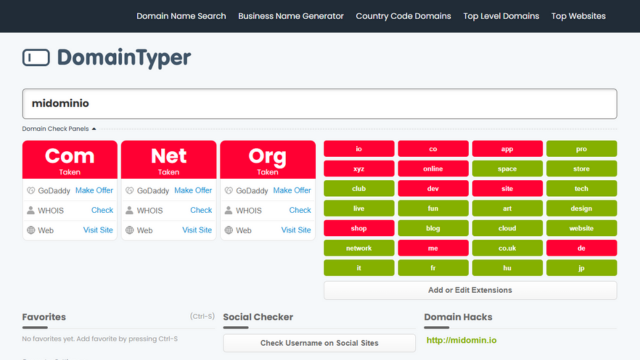This screenshot has height=360, width=640.
Task: Click the club extension tile
Action: tap(359, 189)
